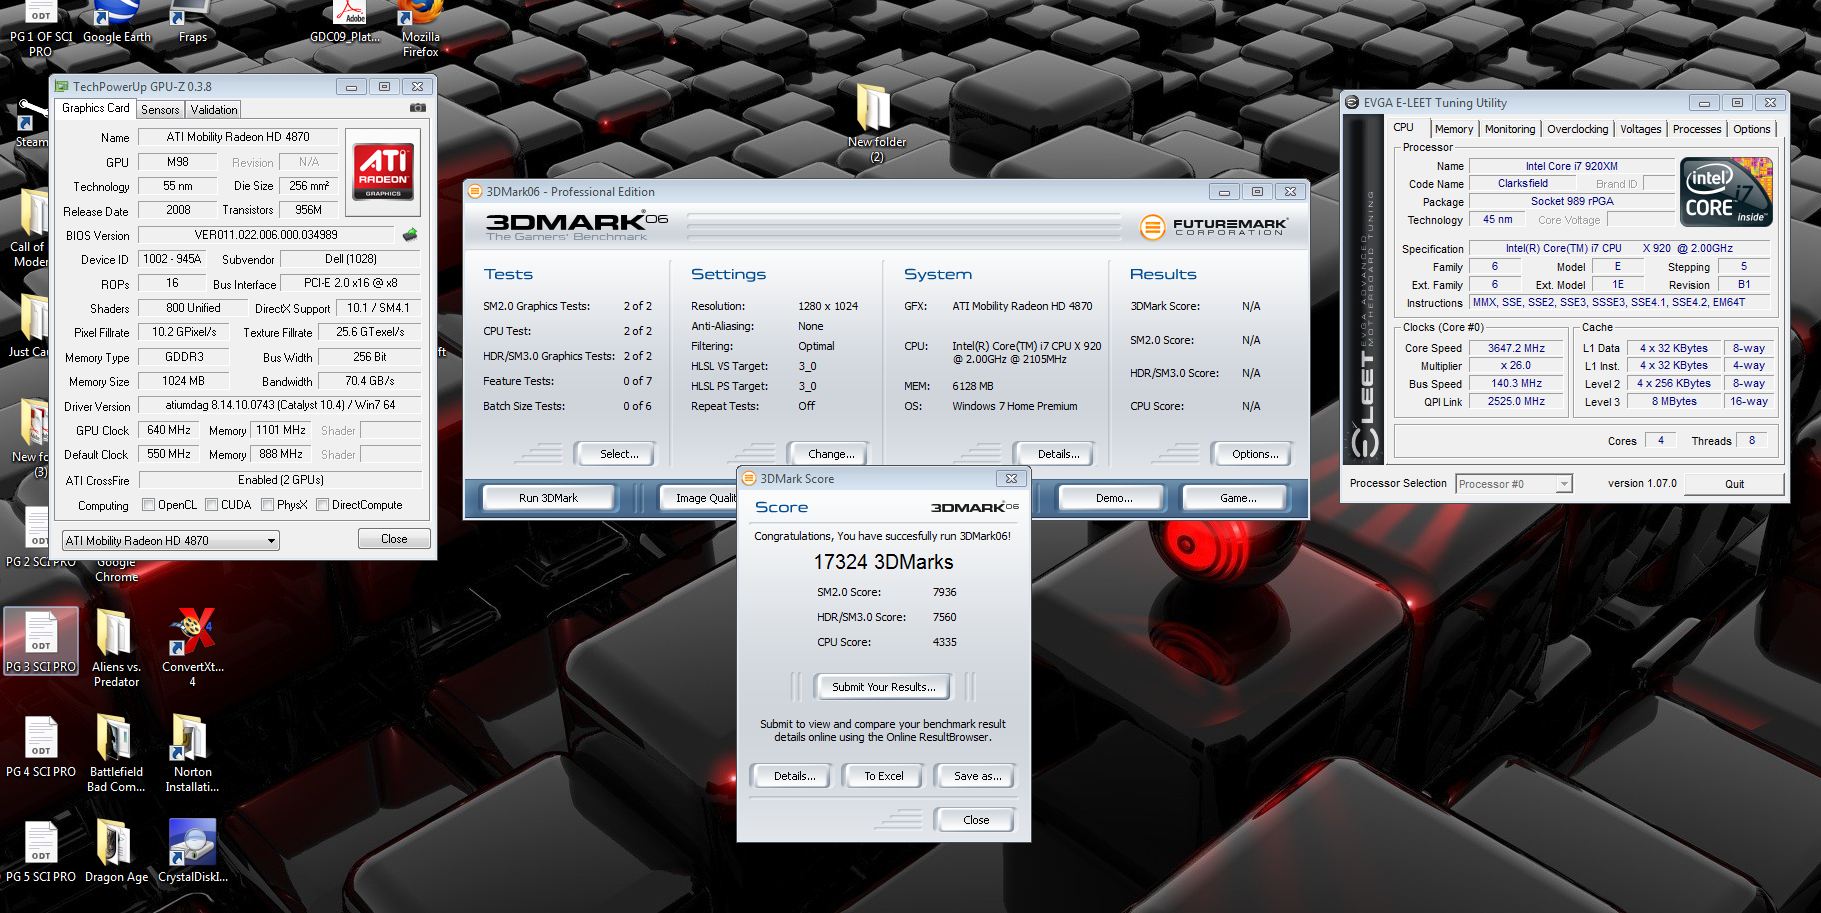
Task: Open the Mozilla Firefox desktop shortcut
Action: (x=421, y=30)
